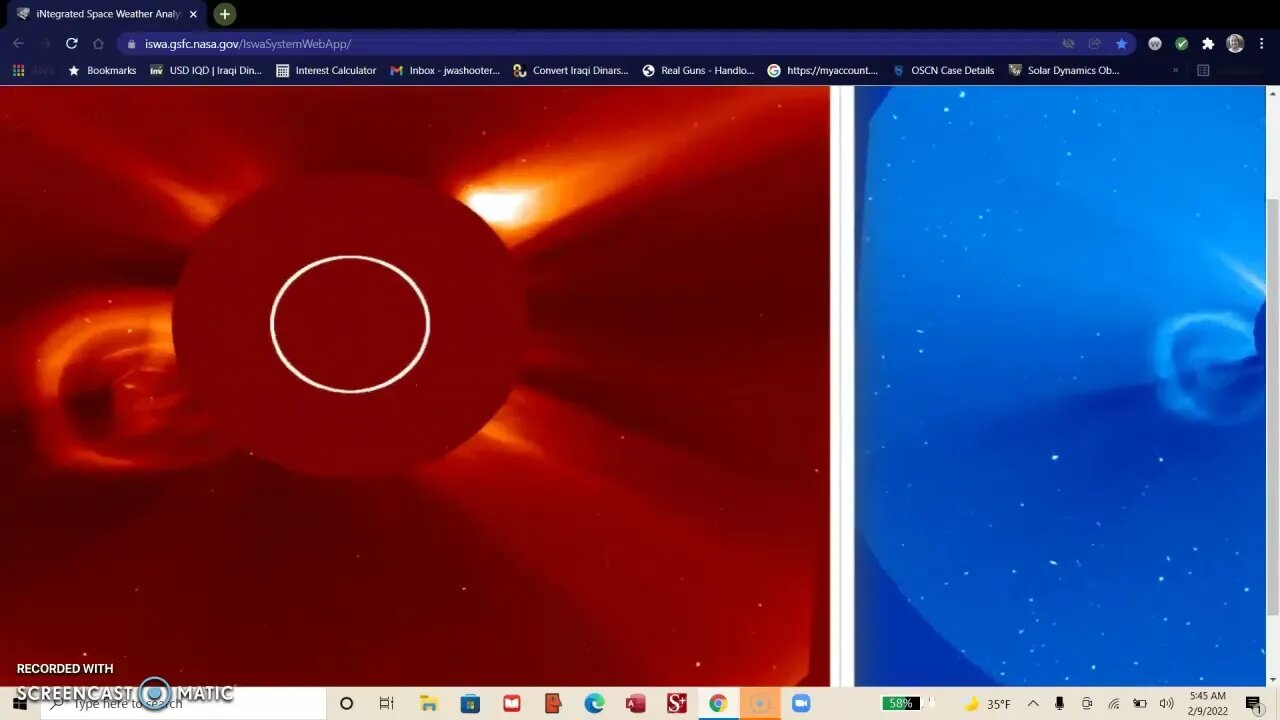Open Microsoft Store from the taskbar

coord(470,704)
